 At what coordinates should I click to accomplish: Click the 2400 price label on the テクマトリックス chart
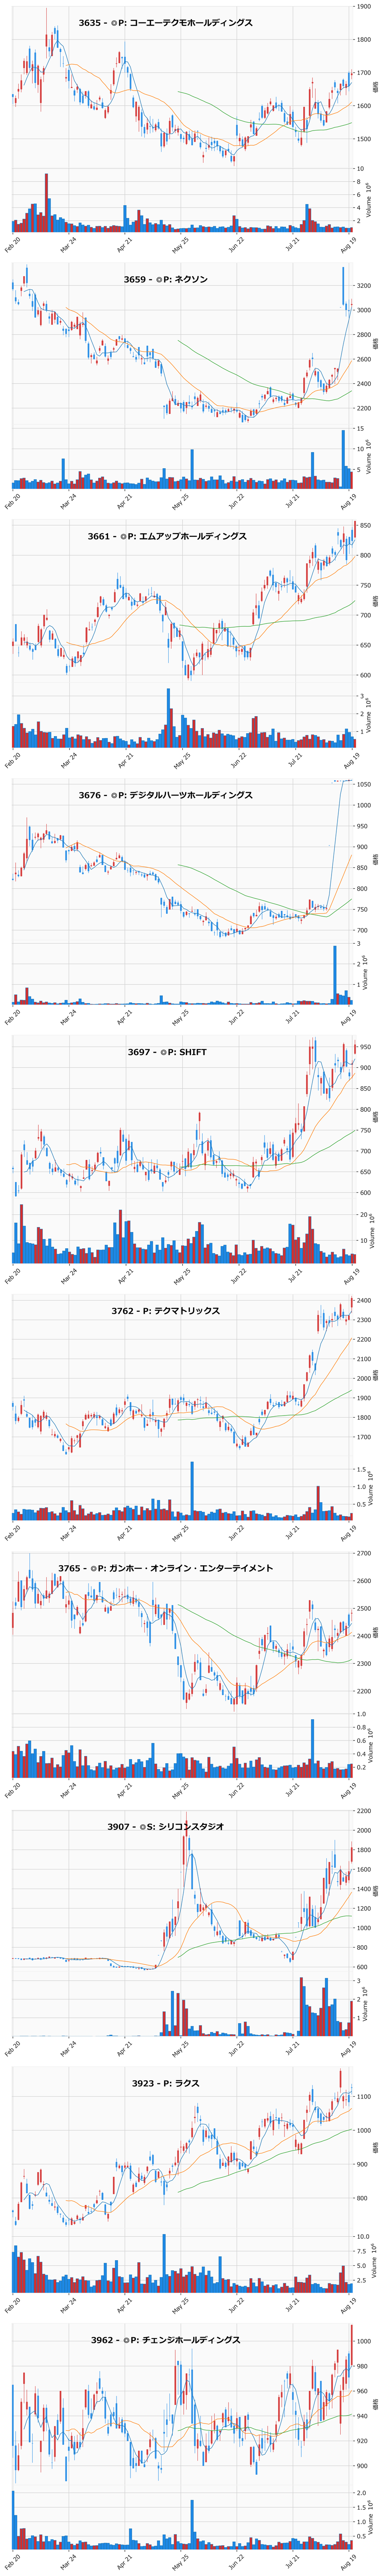363,1300
